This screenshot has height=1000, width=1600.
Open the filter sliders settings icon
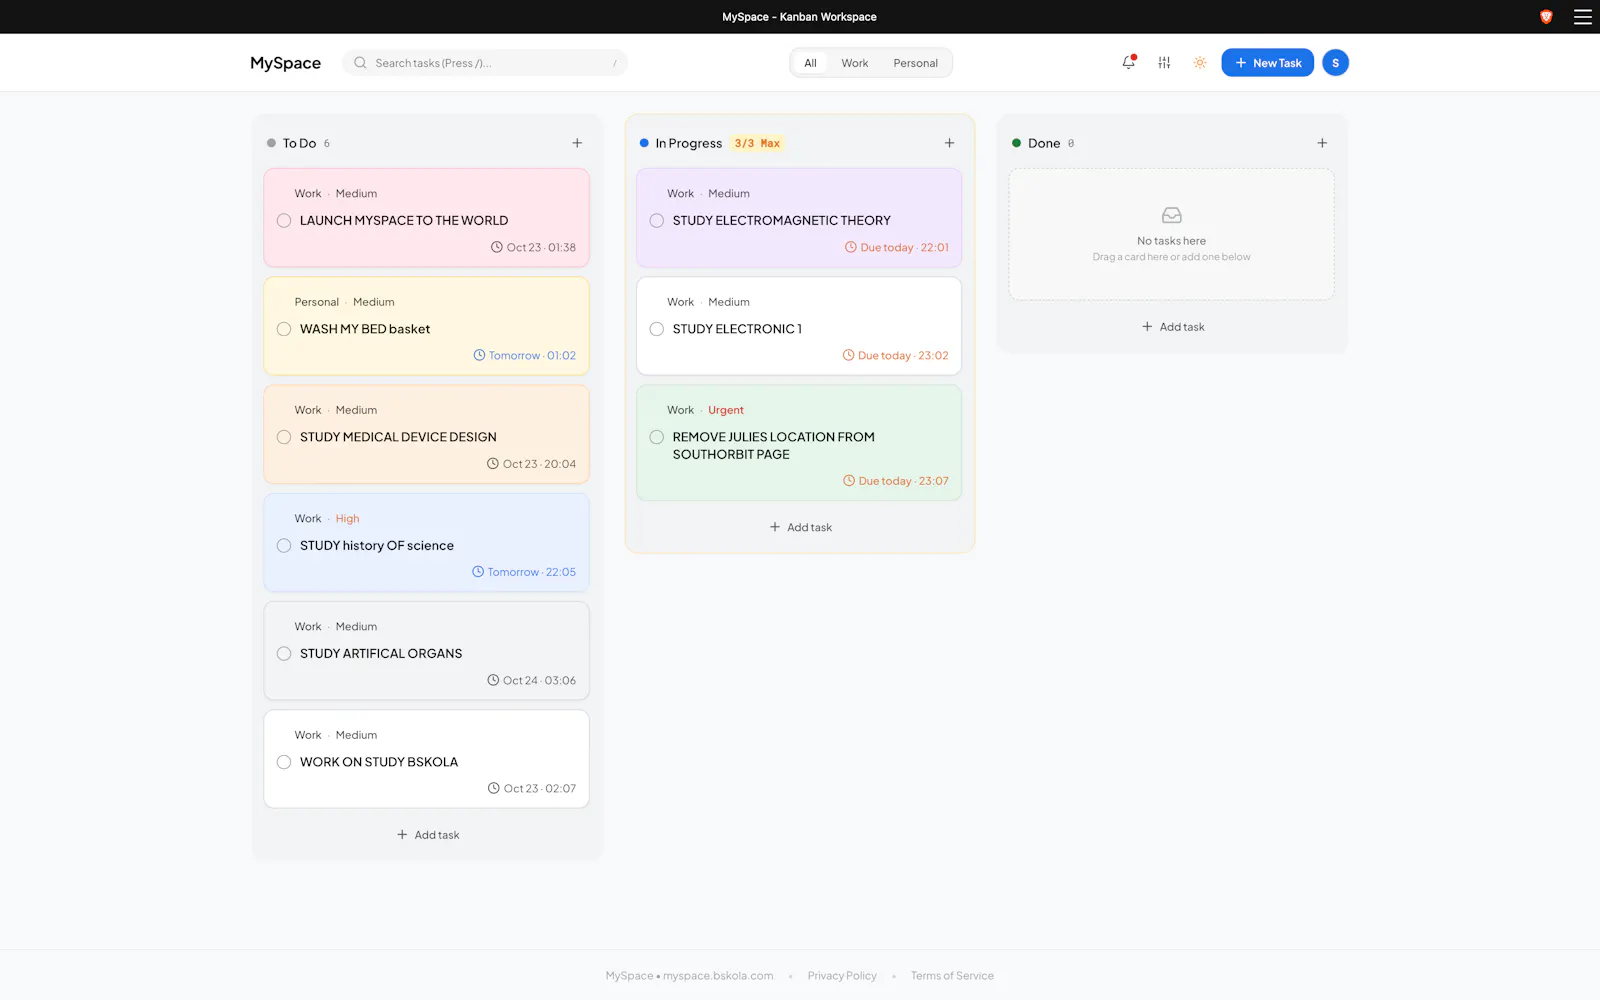1164,62
